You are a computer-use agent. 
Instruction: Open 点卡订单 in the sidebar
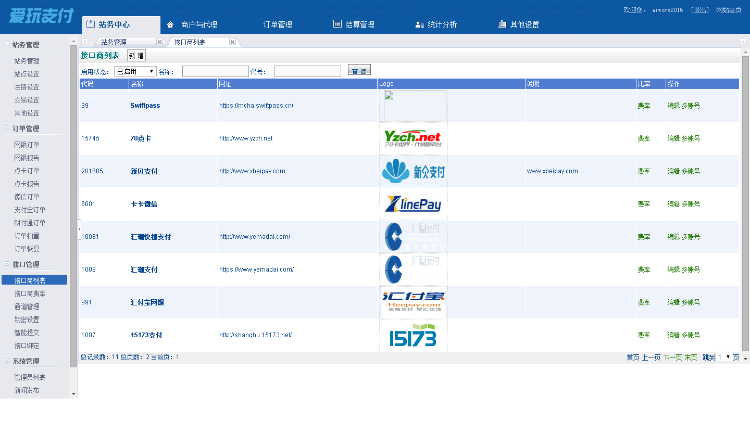[x=27, y=170]
